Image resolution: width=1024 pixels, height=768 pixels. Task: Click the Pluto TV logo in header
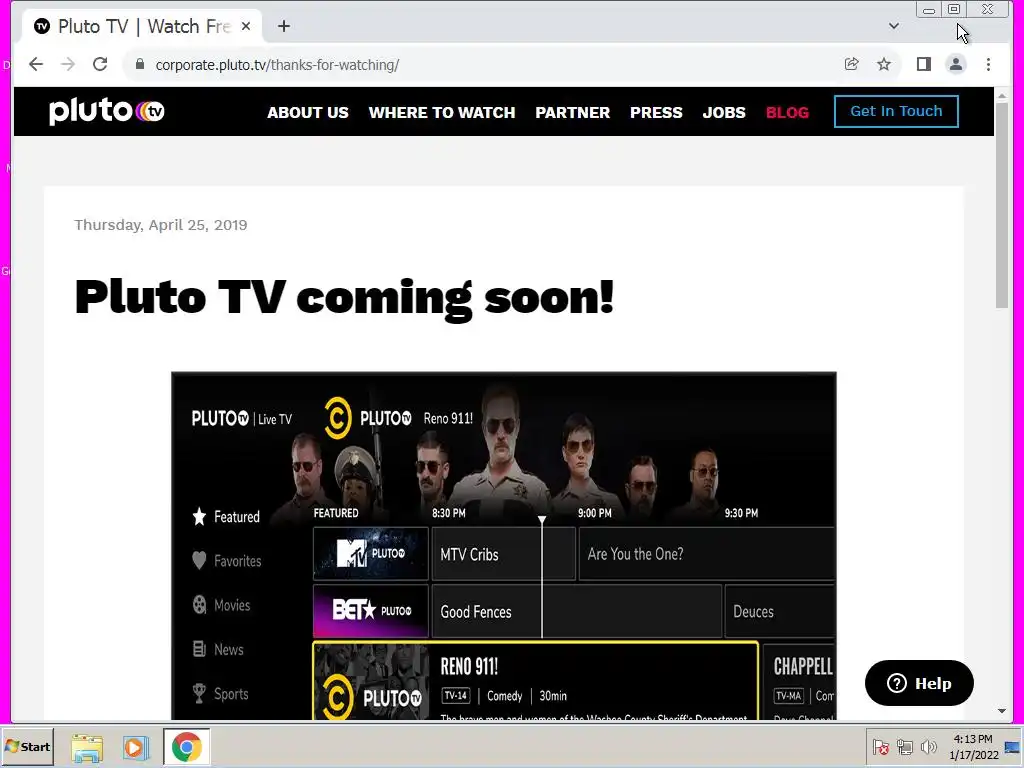coord(106,111)
